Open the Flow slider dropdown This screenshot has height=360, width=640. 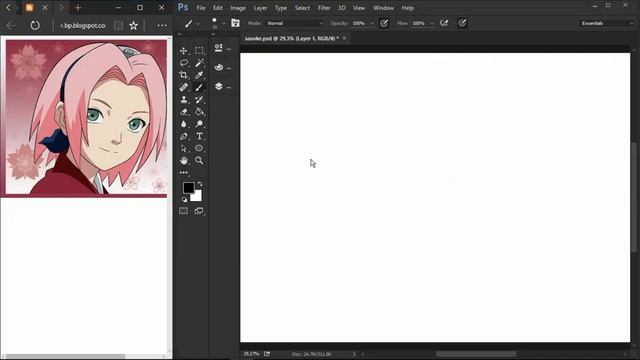432,24
